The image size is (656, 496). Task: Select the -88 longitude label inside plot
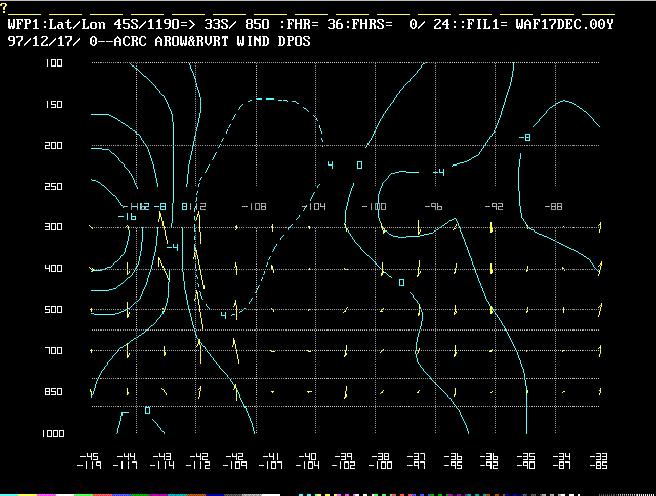point(554,206)
